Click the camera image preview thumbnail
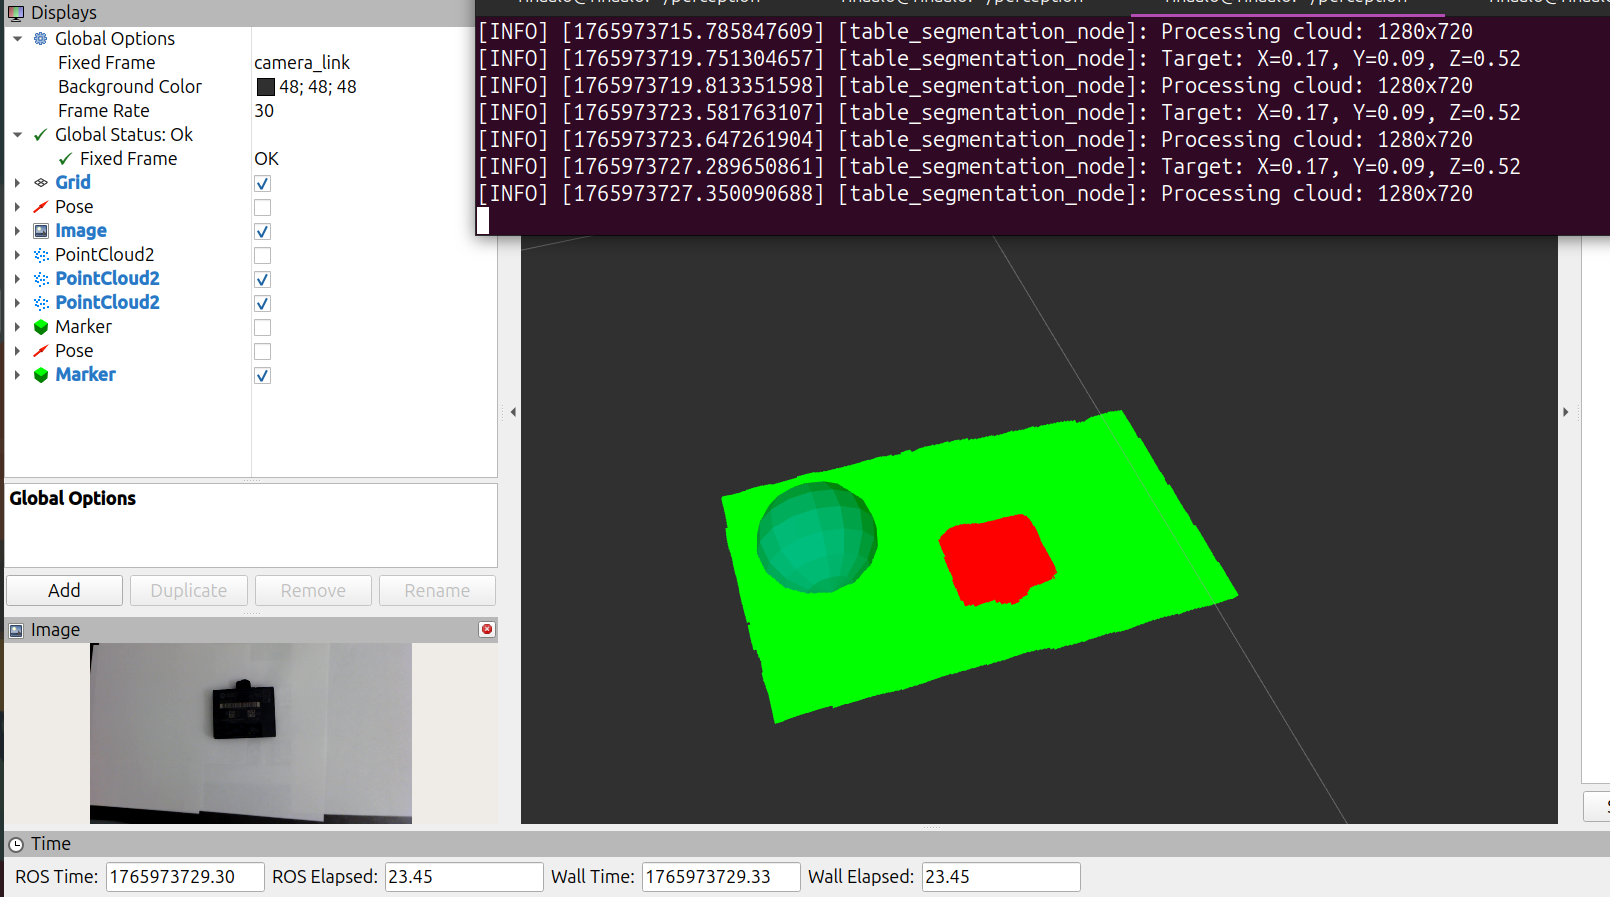1610x897 pixels. (251, 733)
